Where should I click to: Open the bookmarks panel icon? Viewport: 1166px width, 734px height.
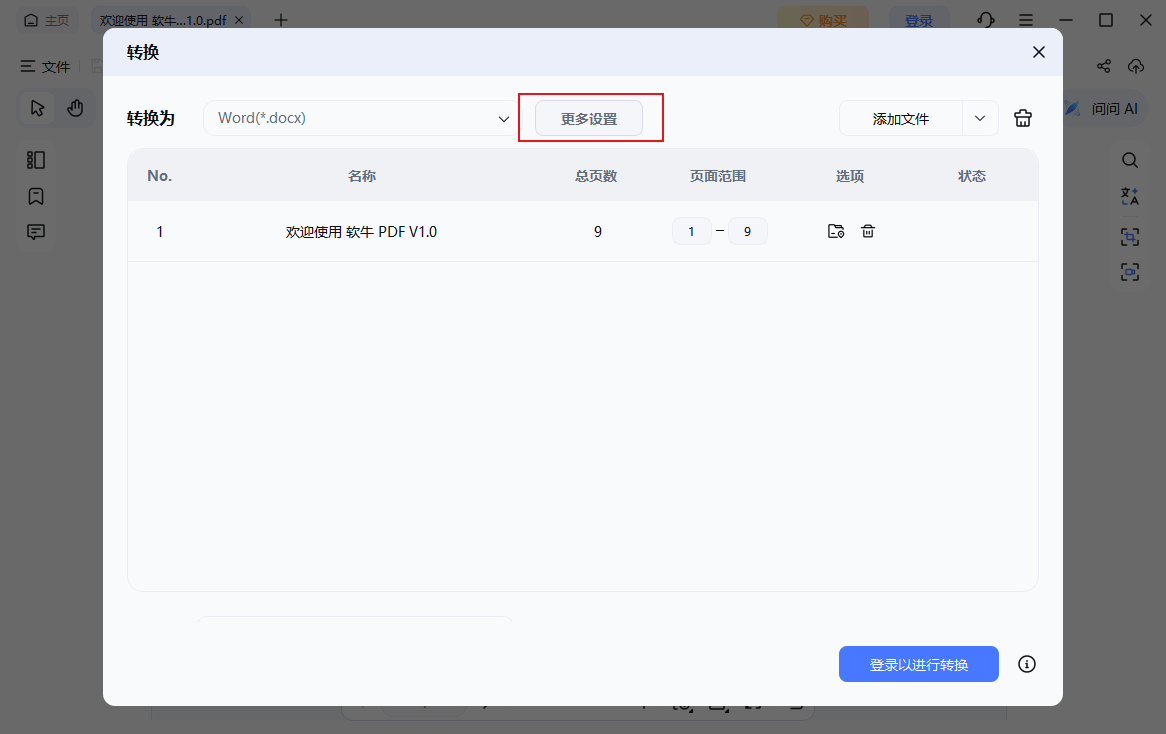coord(36,196)
